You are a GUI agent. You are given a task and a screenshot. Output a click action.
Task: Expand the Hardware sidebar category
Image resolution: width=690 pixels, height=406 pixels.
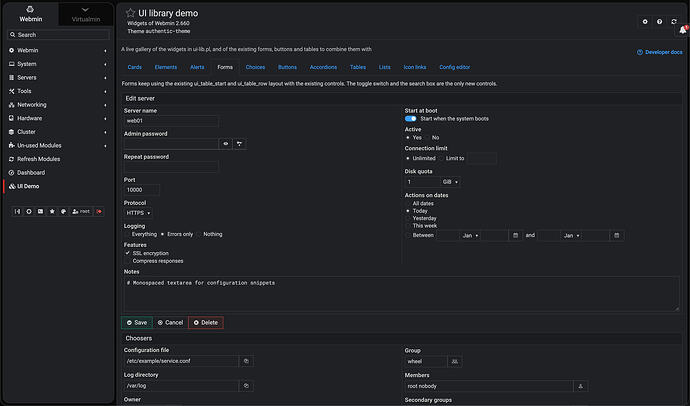coord(58,118)
